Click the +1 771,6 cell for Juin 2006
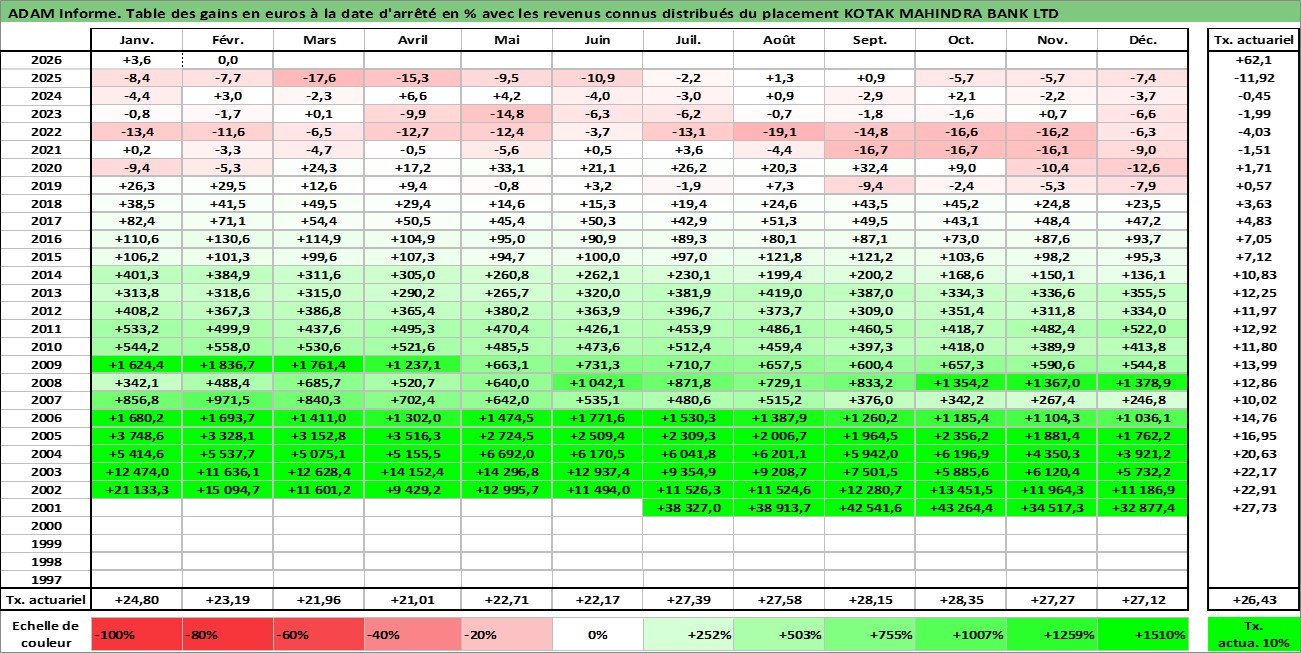This screenshot has width=1301, height=653. 597,418
